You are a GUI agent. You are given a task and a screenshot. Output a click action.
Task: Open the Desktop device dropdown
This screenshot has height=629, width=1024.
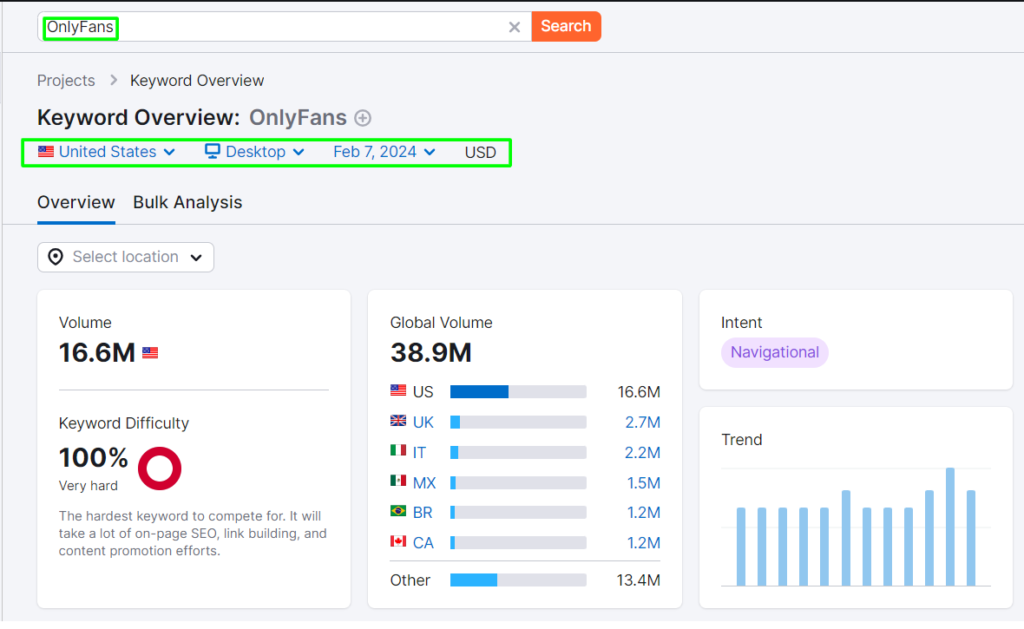tap(255, 152)
